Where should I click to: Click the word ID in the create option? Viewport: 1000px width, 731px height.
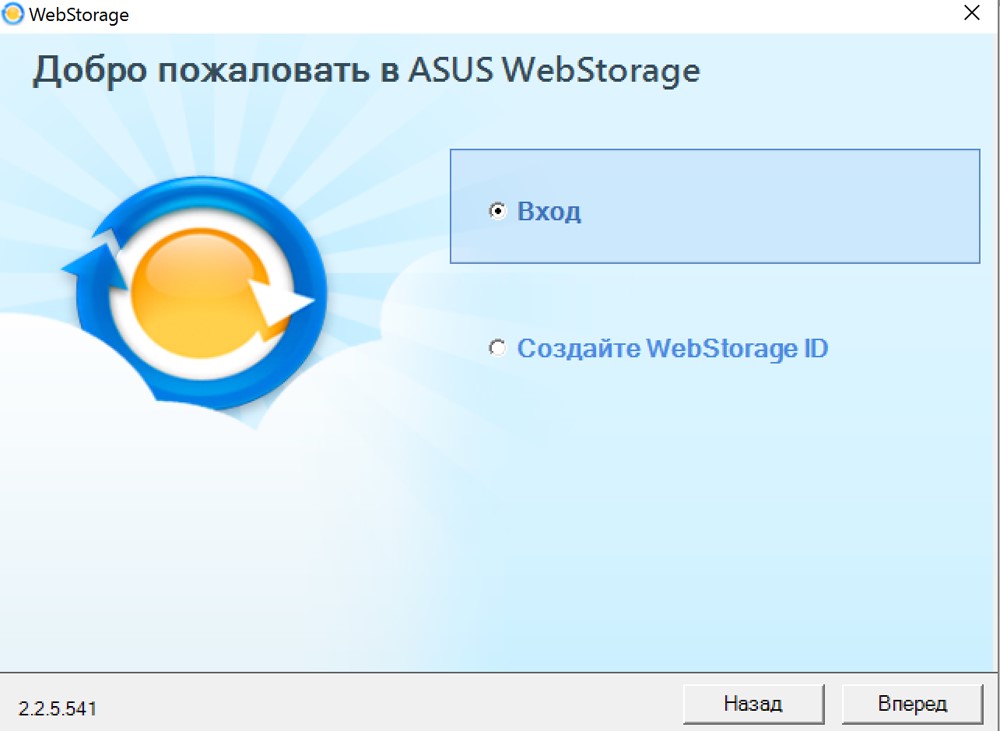point(816,348)
